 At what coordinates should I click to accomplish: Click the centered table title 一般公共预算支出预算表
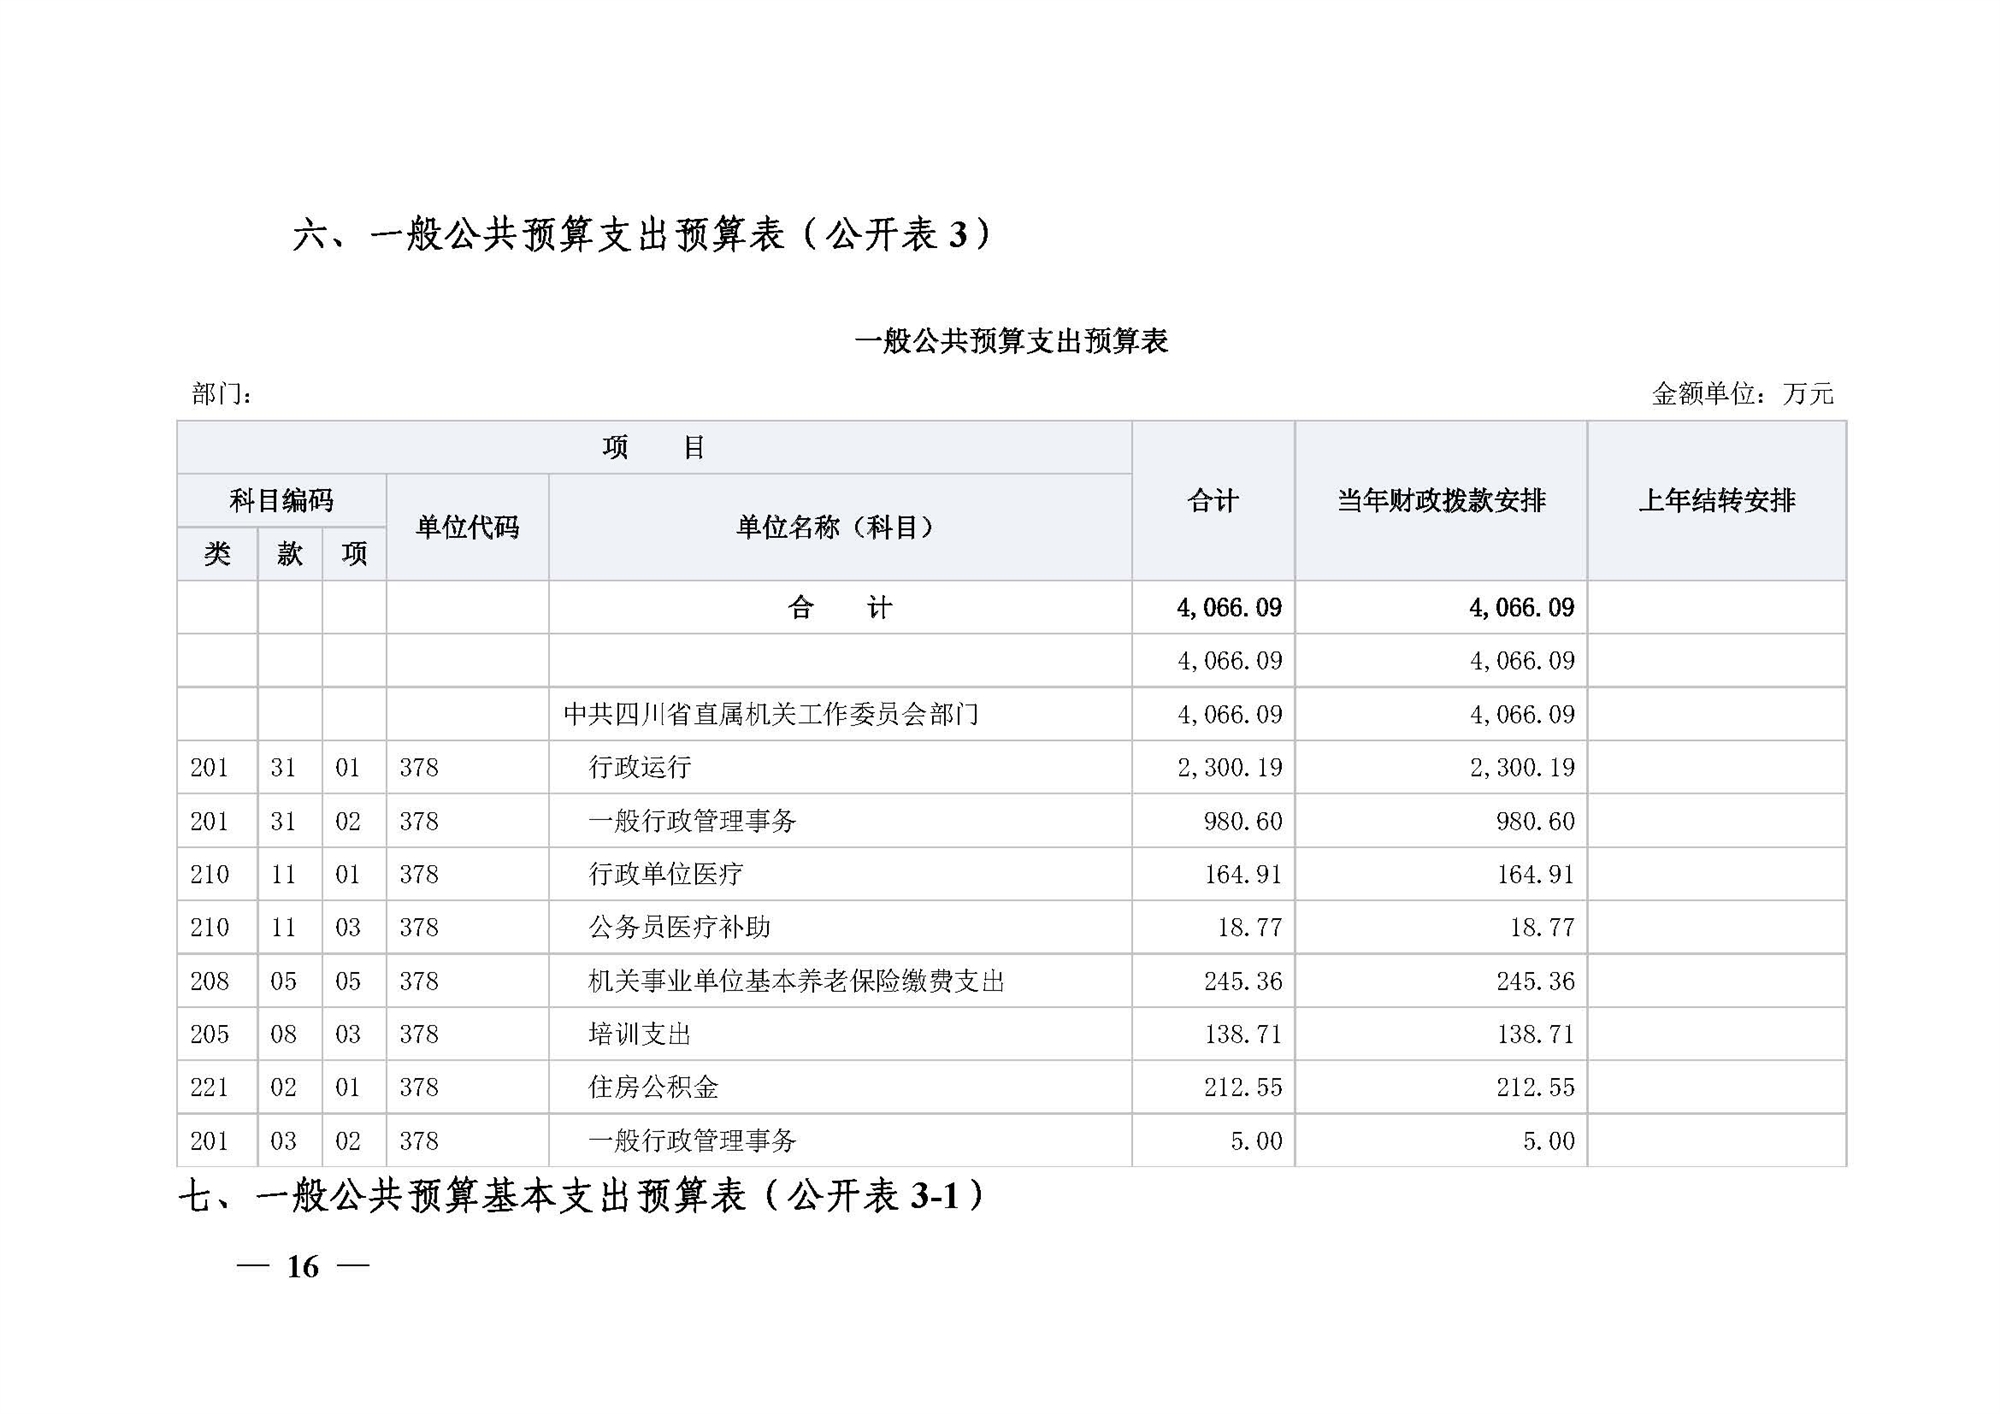pyautogui.click(x=1011, y=342)
